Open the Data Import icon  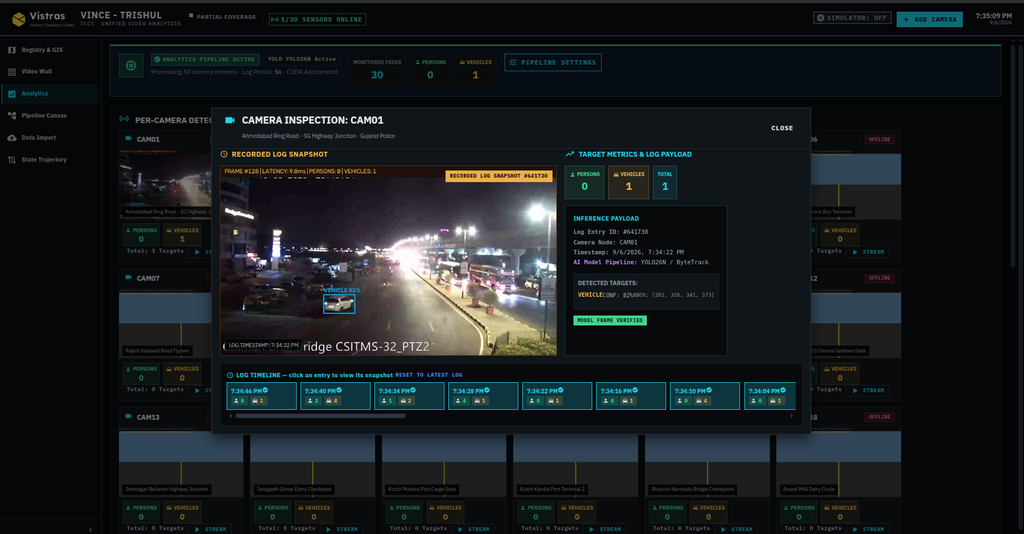pyautogui.click(x=12, y=138)
